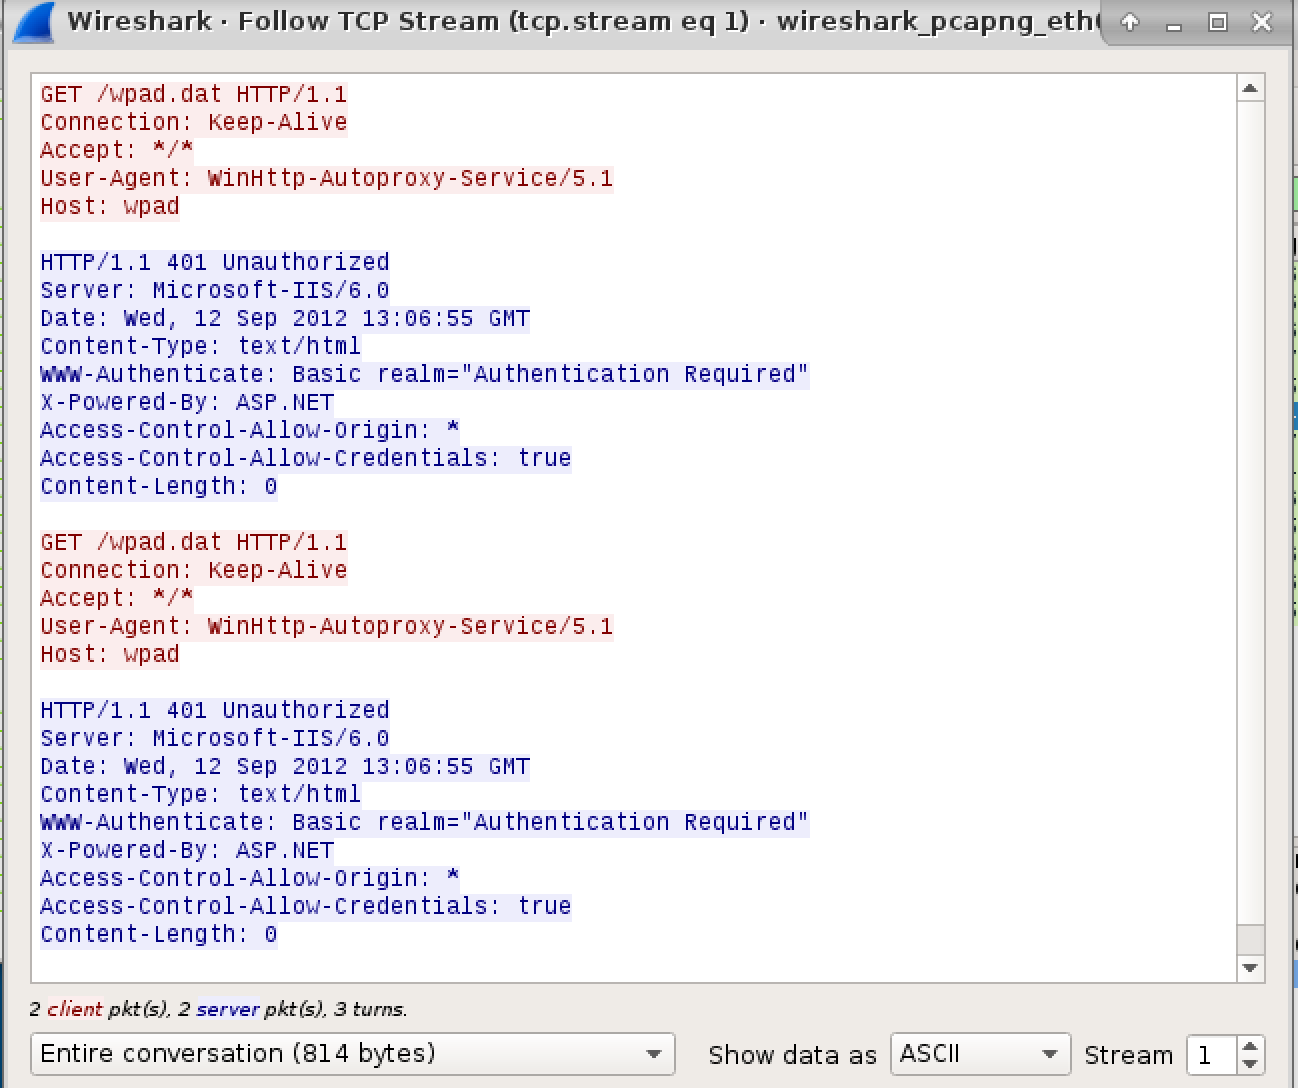Click the first 'GET /wpad.dat HTTP/1.1' line
This screenshot has width=1298, height=1088.
point(193,94)
